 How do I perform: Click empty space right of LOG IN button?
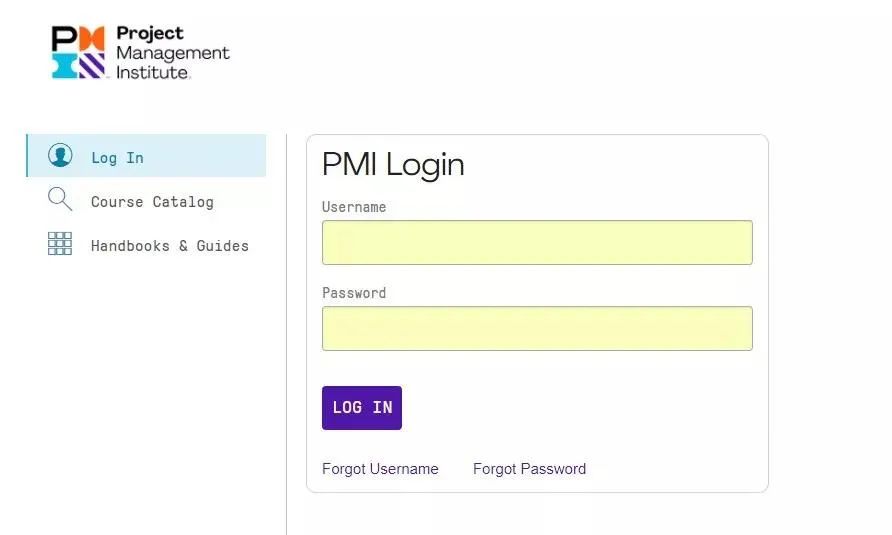(569, 408)
